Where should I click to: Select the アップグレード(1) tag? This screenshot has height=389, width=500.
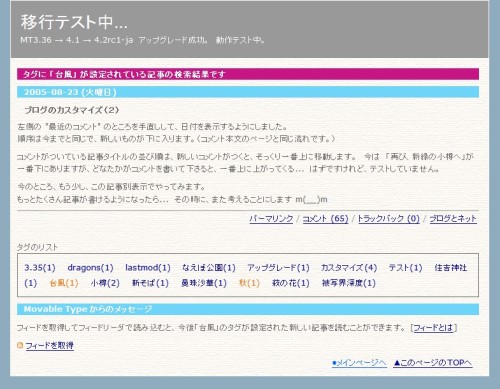point(278,268)
